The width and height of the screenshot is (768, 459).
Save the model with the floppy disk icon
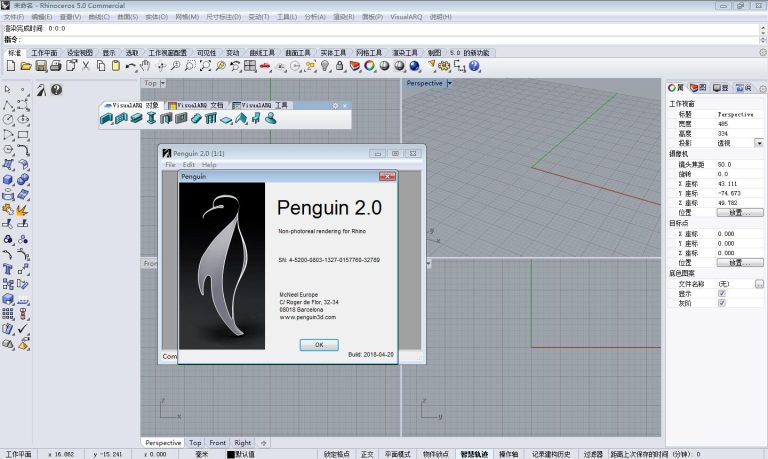(41, 66)
